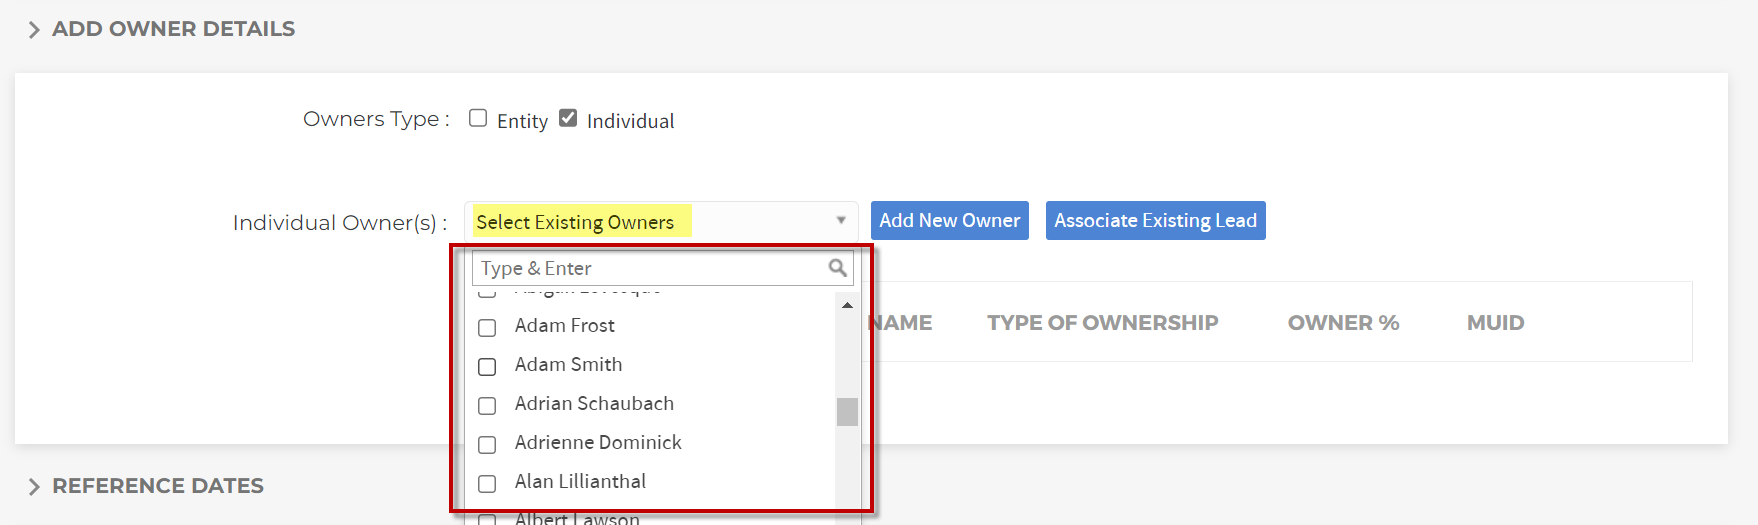Click the Add Owner Details heading

[x=174, y=29]
